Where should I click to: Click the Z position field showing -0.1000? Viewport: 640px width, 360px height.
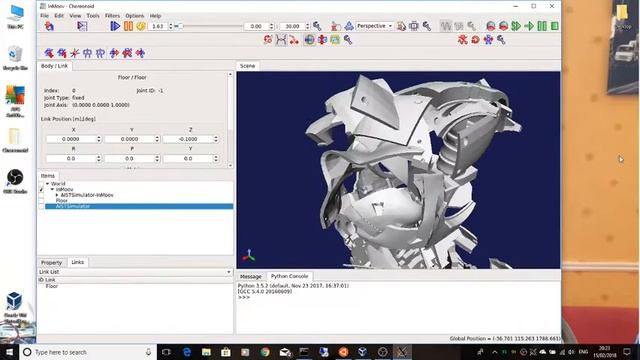click(x=191, y=139)
